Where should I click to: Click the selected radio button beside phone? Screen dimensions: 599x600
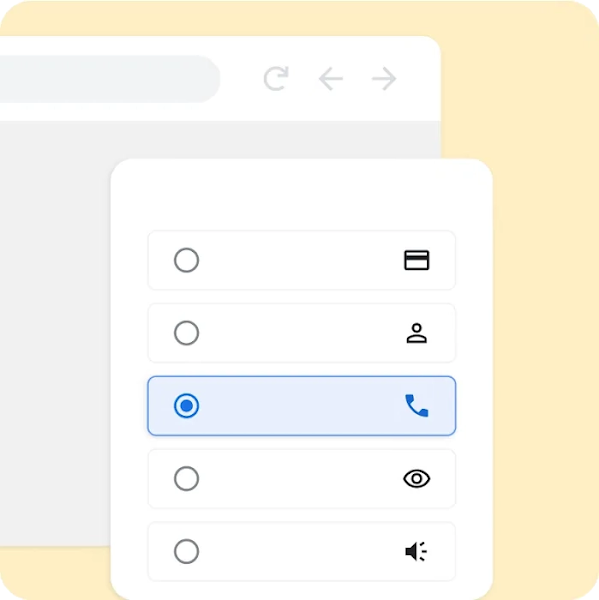pos(186,406)
